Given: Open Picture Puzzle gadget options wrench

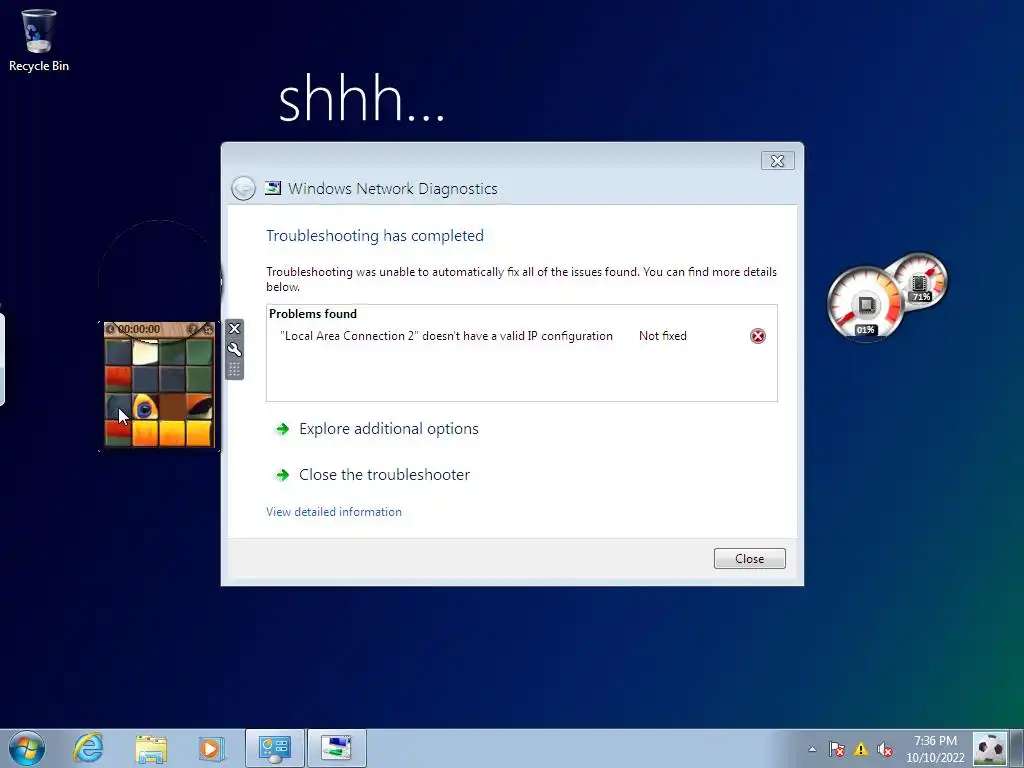Looking at the screenshot, I should click(x=234, y=349).
